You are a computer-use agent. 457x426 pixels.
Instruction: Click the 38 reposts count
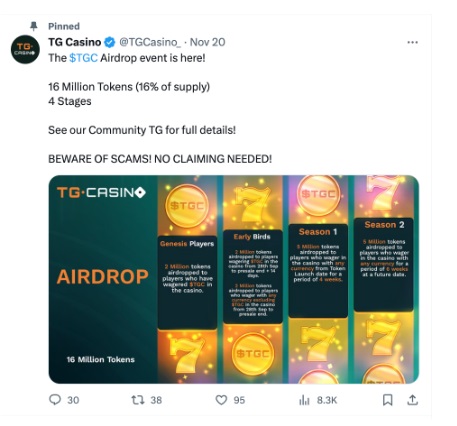click(x=156, y=400)
